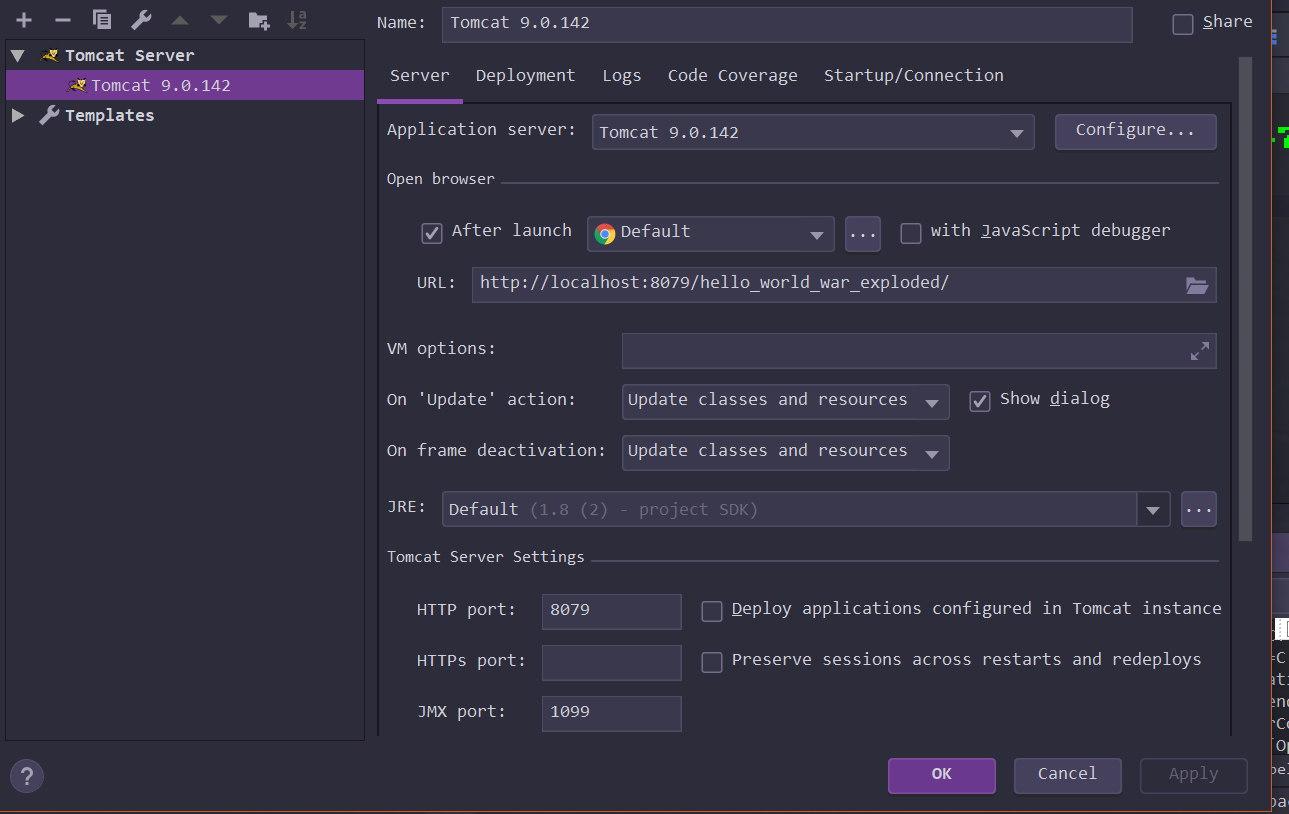Click the settings panel vertical scrollbar
Image resolution: width=1289 pixels, height=814 pixels.
(1245, 299)
